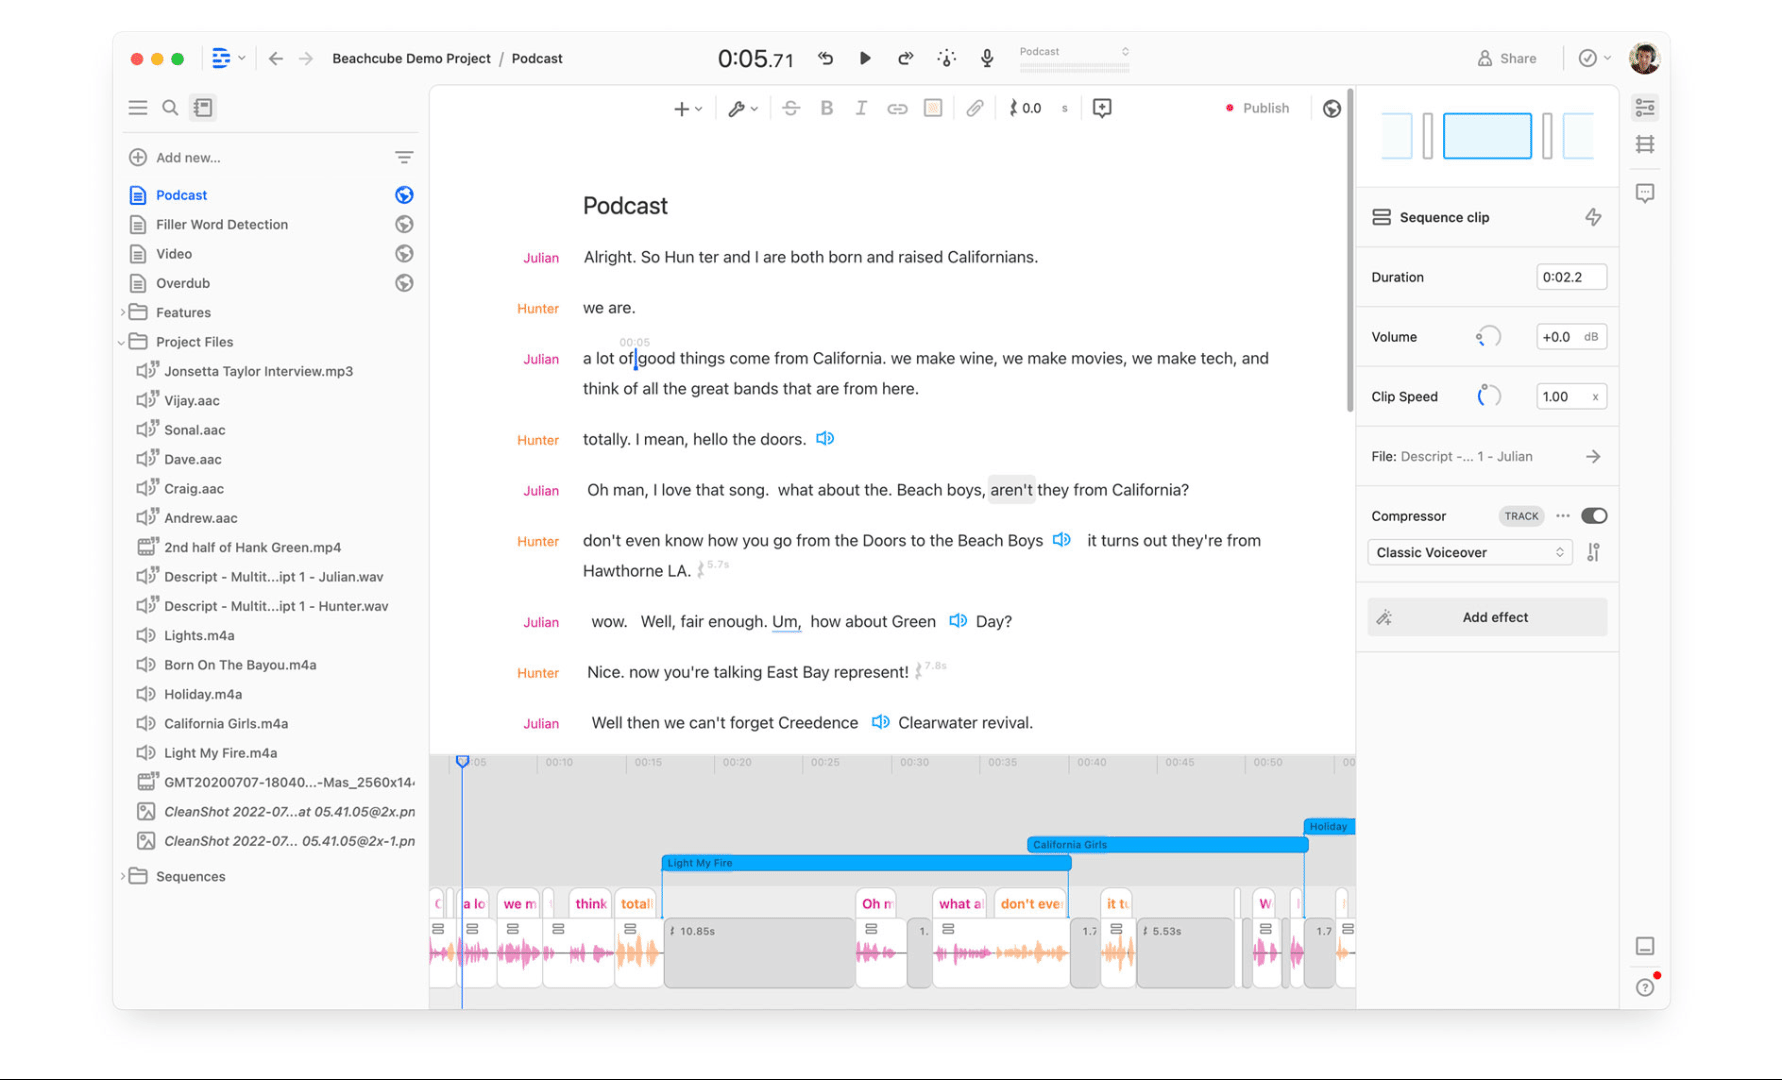
Task: Adjust the Volume knob control
Action: pyautogui.click(x=1487, y=336)
